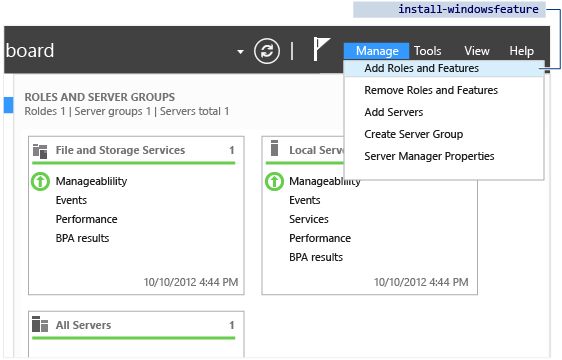This screenshot has height=360, width=562.
Task: Click the server count 1 in All Servers tile
Action: point(232,325)
